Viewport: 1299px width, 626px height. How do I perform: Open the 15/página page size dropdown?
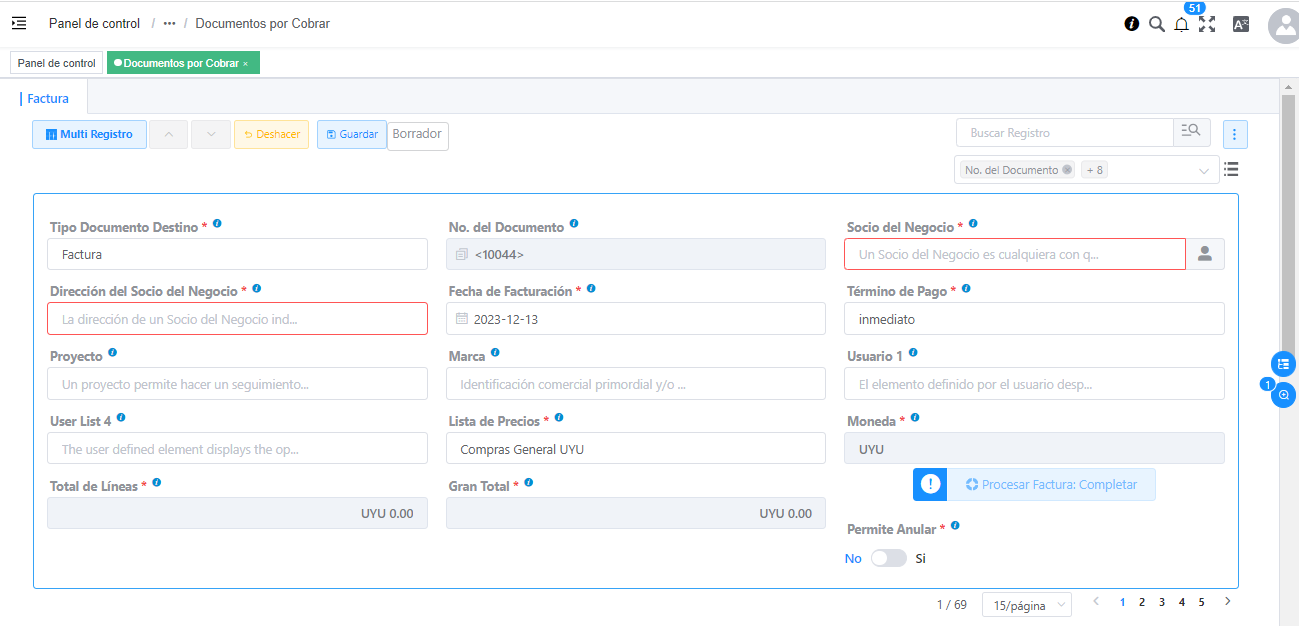click(x=1026, y=605)
